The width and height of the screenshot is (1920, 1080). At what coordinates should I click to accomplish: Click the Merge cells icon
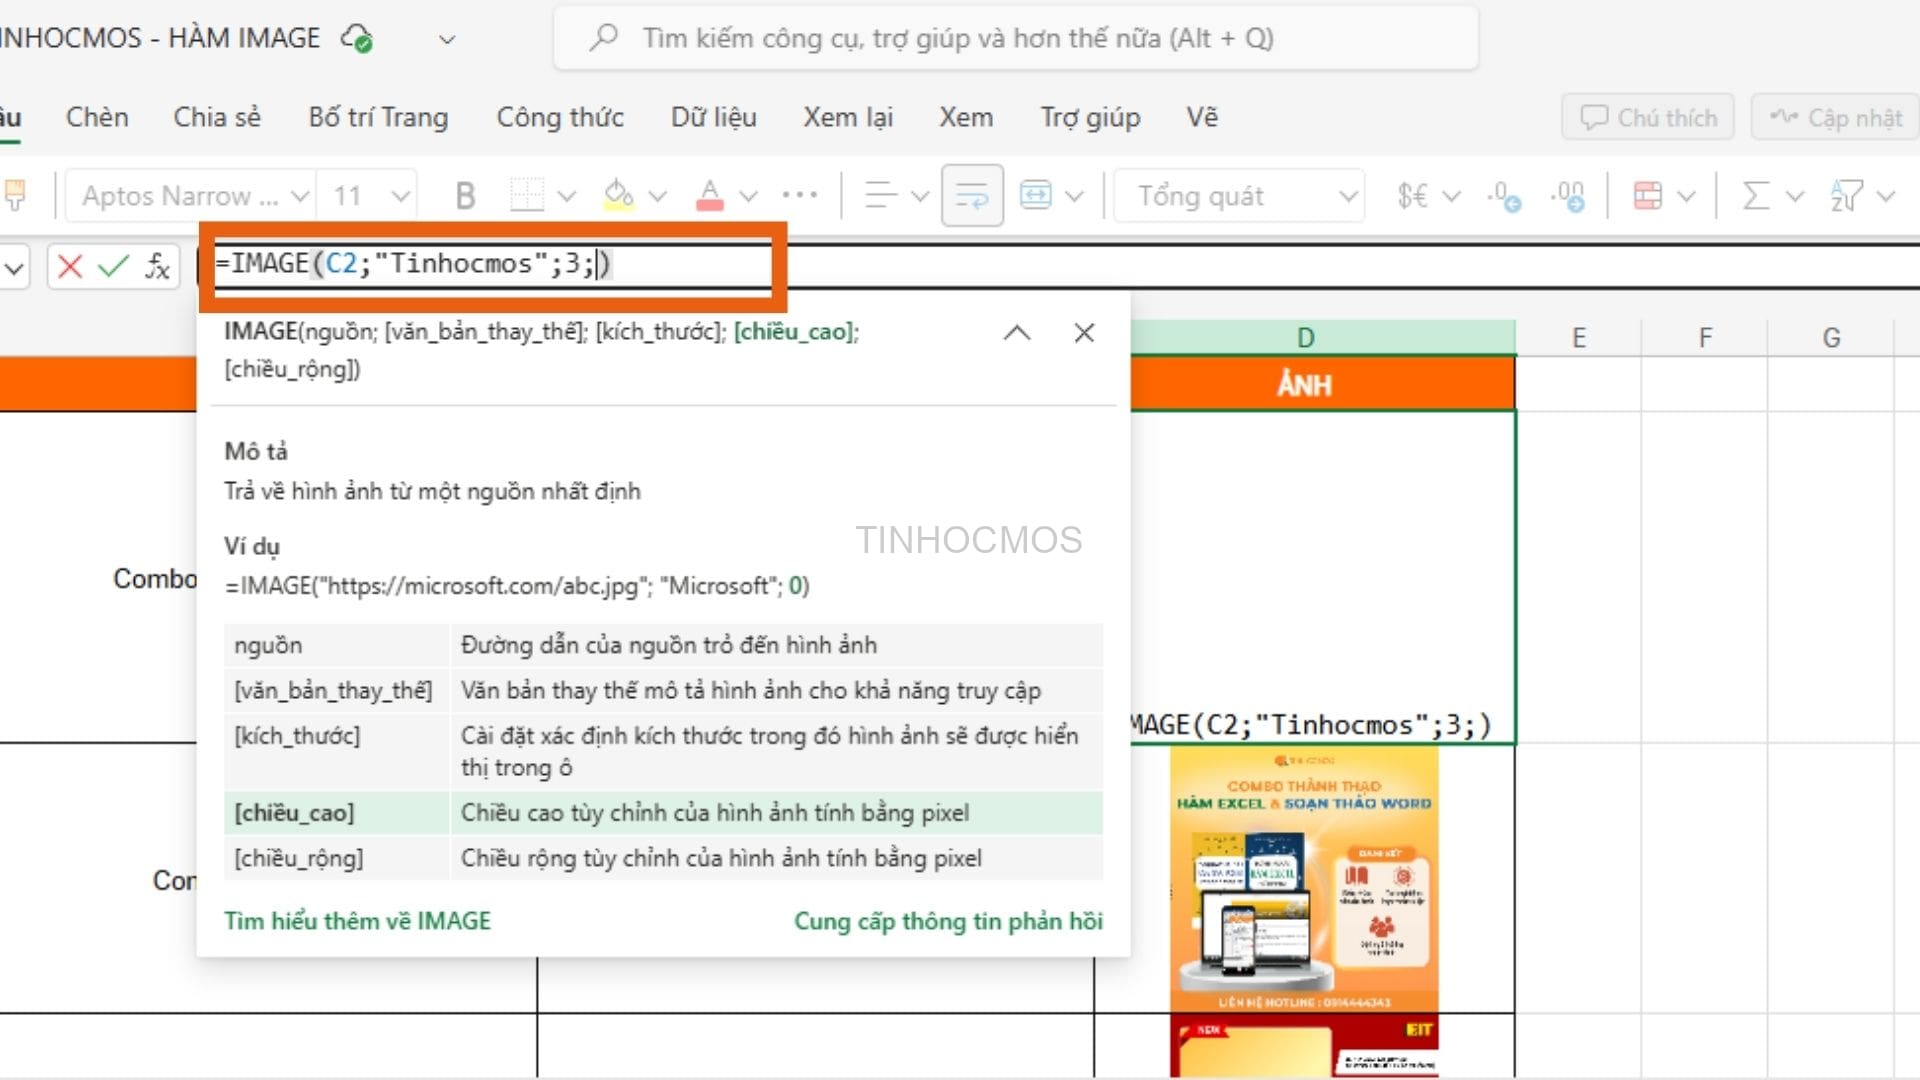pyautogui.click(x=1036, y=196)
